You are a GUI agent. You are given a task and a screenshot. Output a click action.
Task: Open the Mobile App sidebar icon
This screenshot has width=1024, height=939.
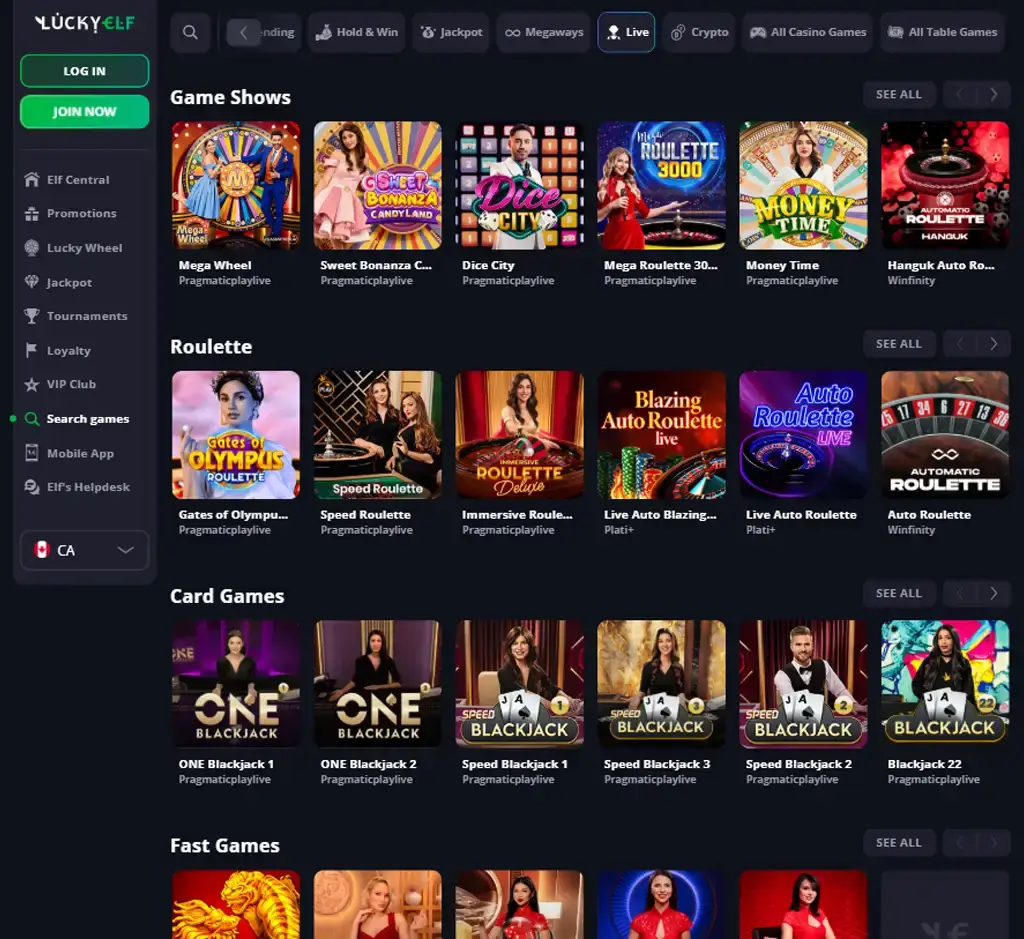(31, 453)
